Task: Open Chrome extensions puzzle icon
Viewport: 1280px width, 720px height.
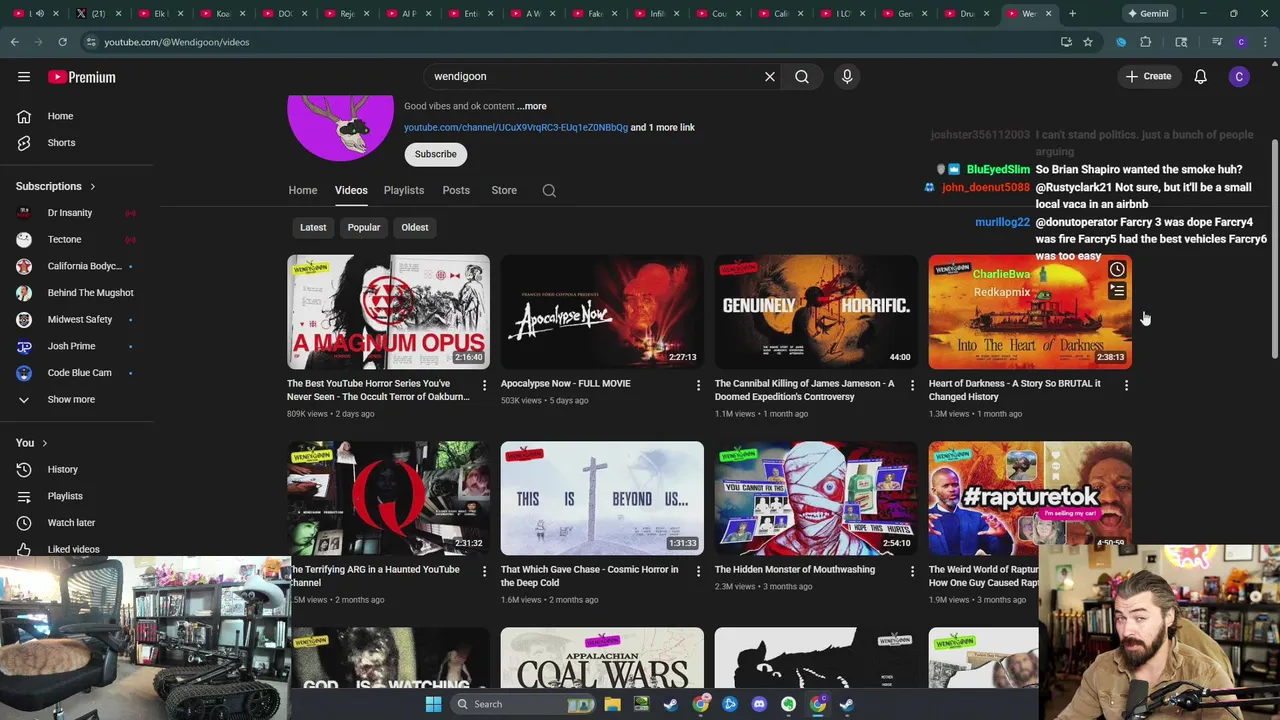Action: point(1146,42)
